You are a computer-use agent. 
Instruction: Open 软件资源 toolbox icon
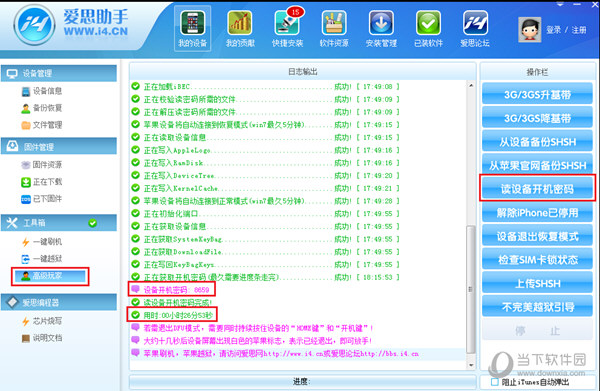click(334, 29)
